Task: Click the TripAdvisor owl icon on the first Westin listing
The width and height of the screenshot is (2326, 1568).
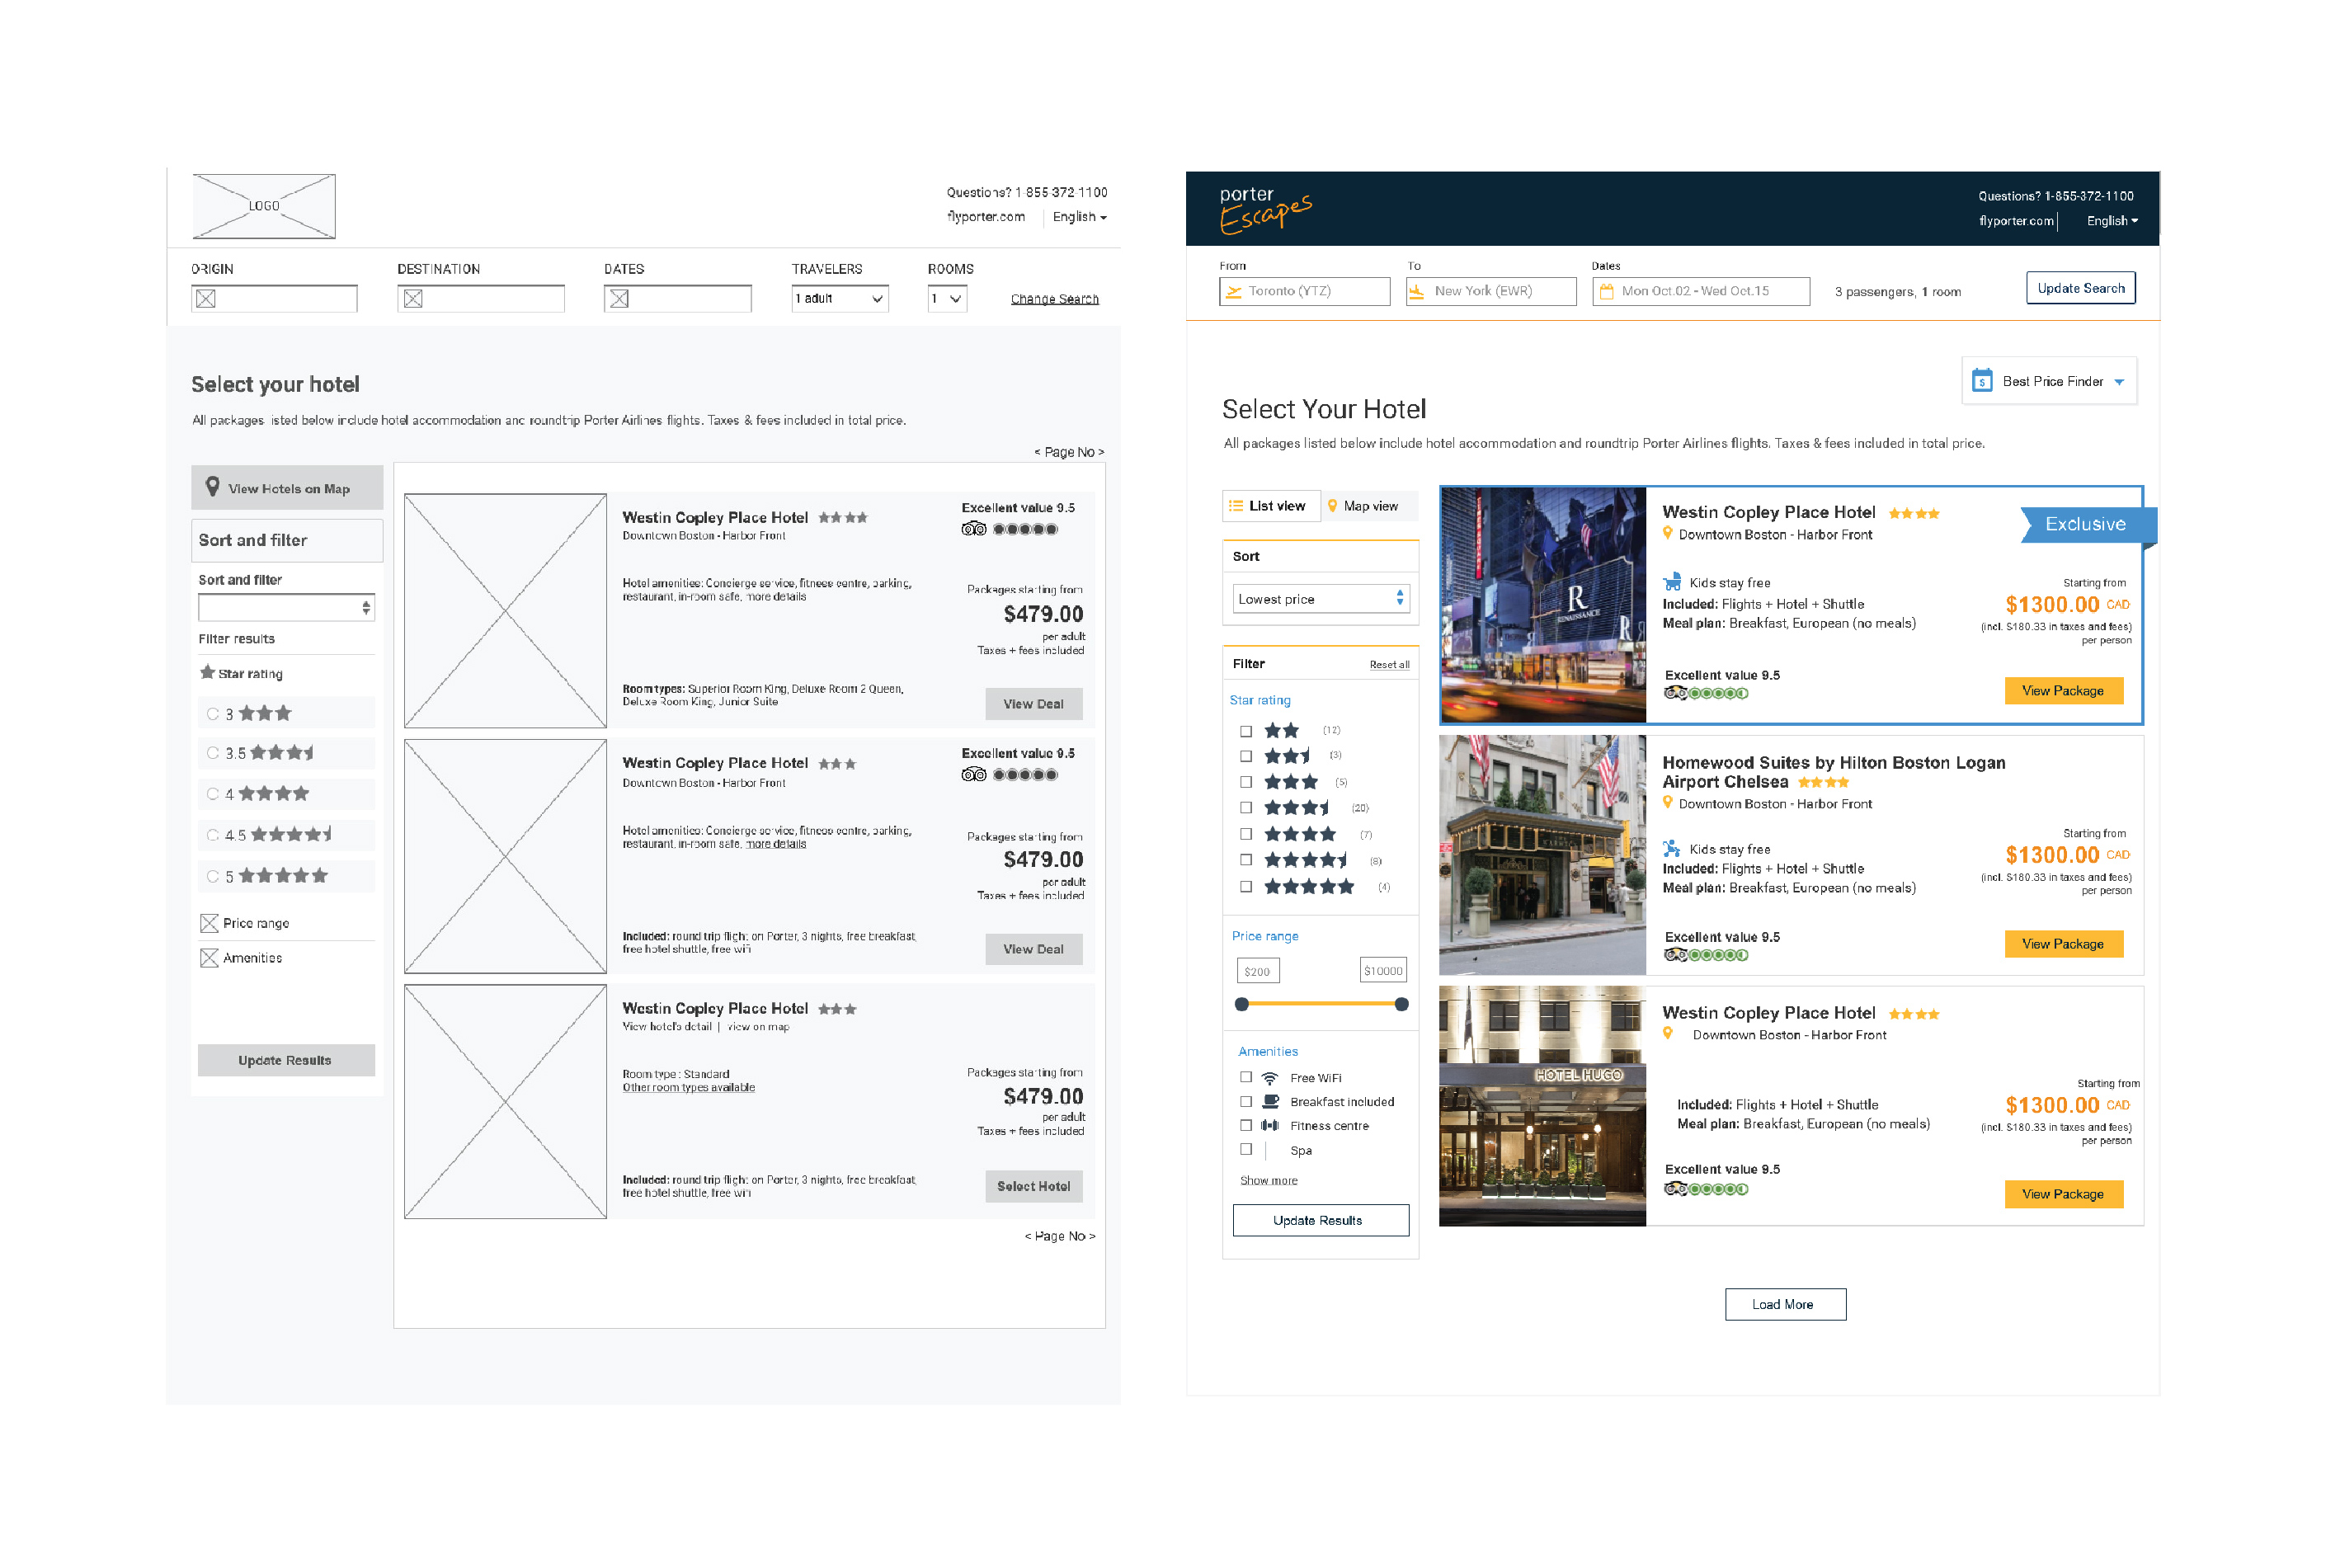Action: tap(1675, 693)
